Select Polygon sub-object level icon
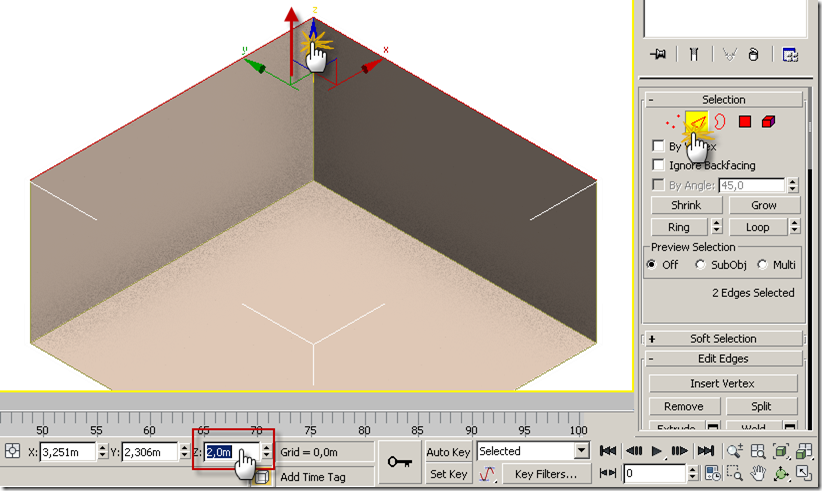Viewport: 822px width, 491px height. [x=744, y=122]
